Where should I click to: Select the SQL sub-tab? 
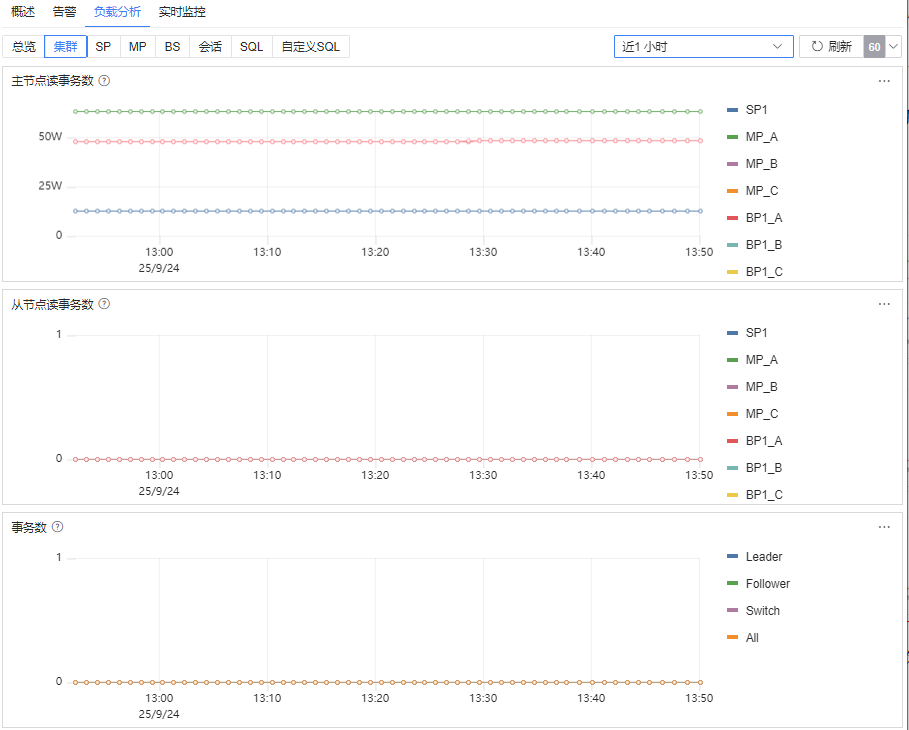pyautogui.click(x=252, y=46)
